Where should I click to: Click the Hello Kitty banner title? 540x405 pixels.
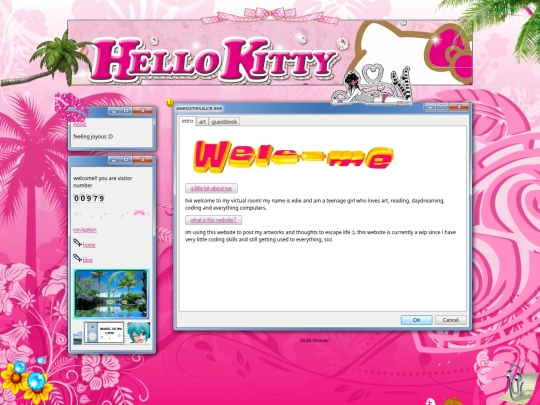click(214, 59)
